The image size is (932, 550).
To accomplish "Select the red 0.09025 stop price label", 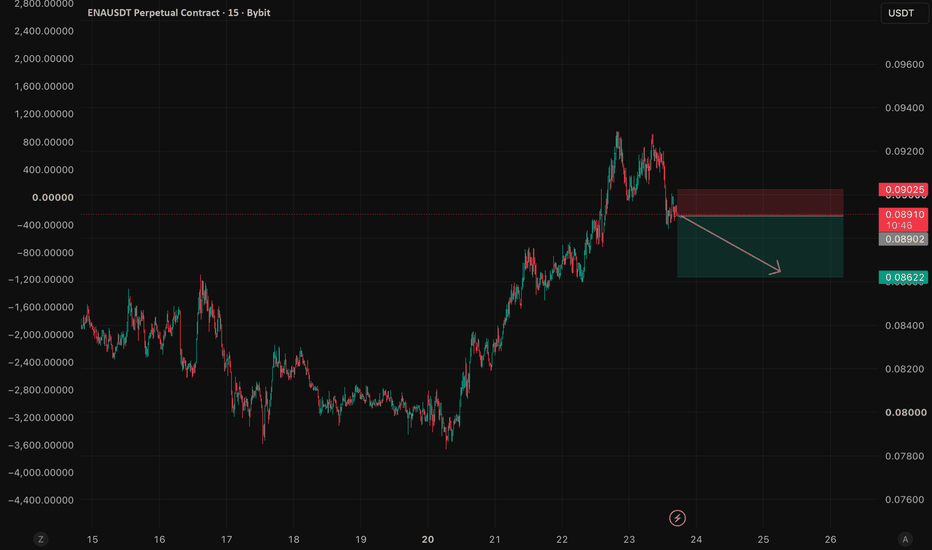I will coord(903,190).
